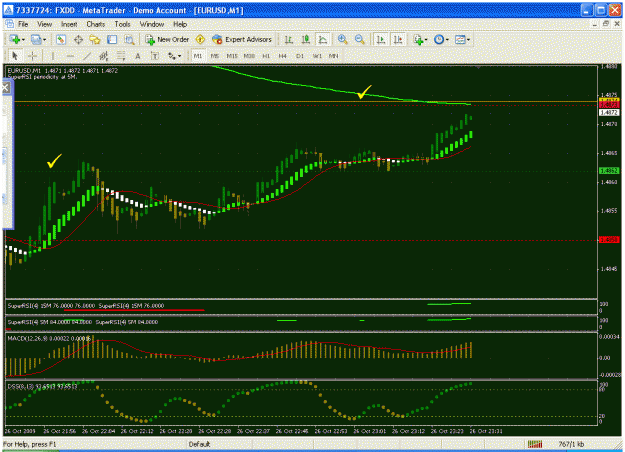Expand the Profiles dropdown arrow
The height and width of the screenshot is (452, 625).
pyautogui.click(x=45, y=40)
